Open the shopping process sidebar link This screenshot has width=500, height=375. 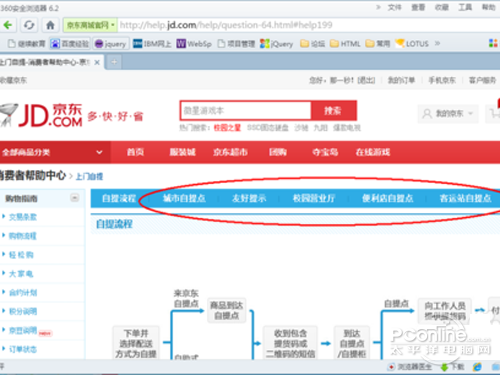pos(23,236)
